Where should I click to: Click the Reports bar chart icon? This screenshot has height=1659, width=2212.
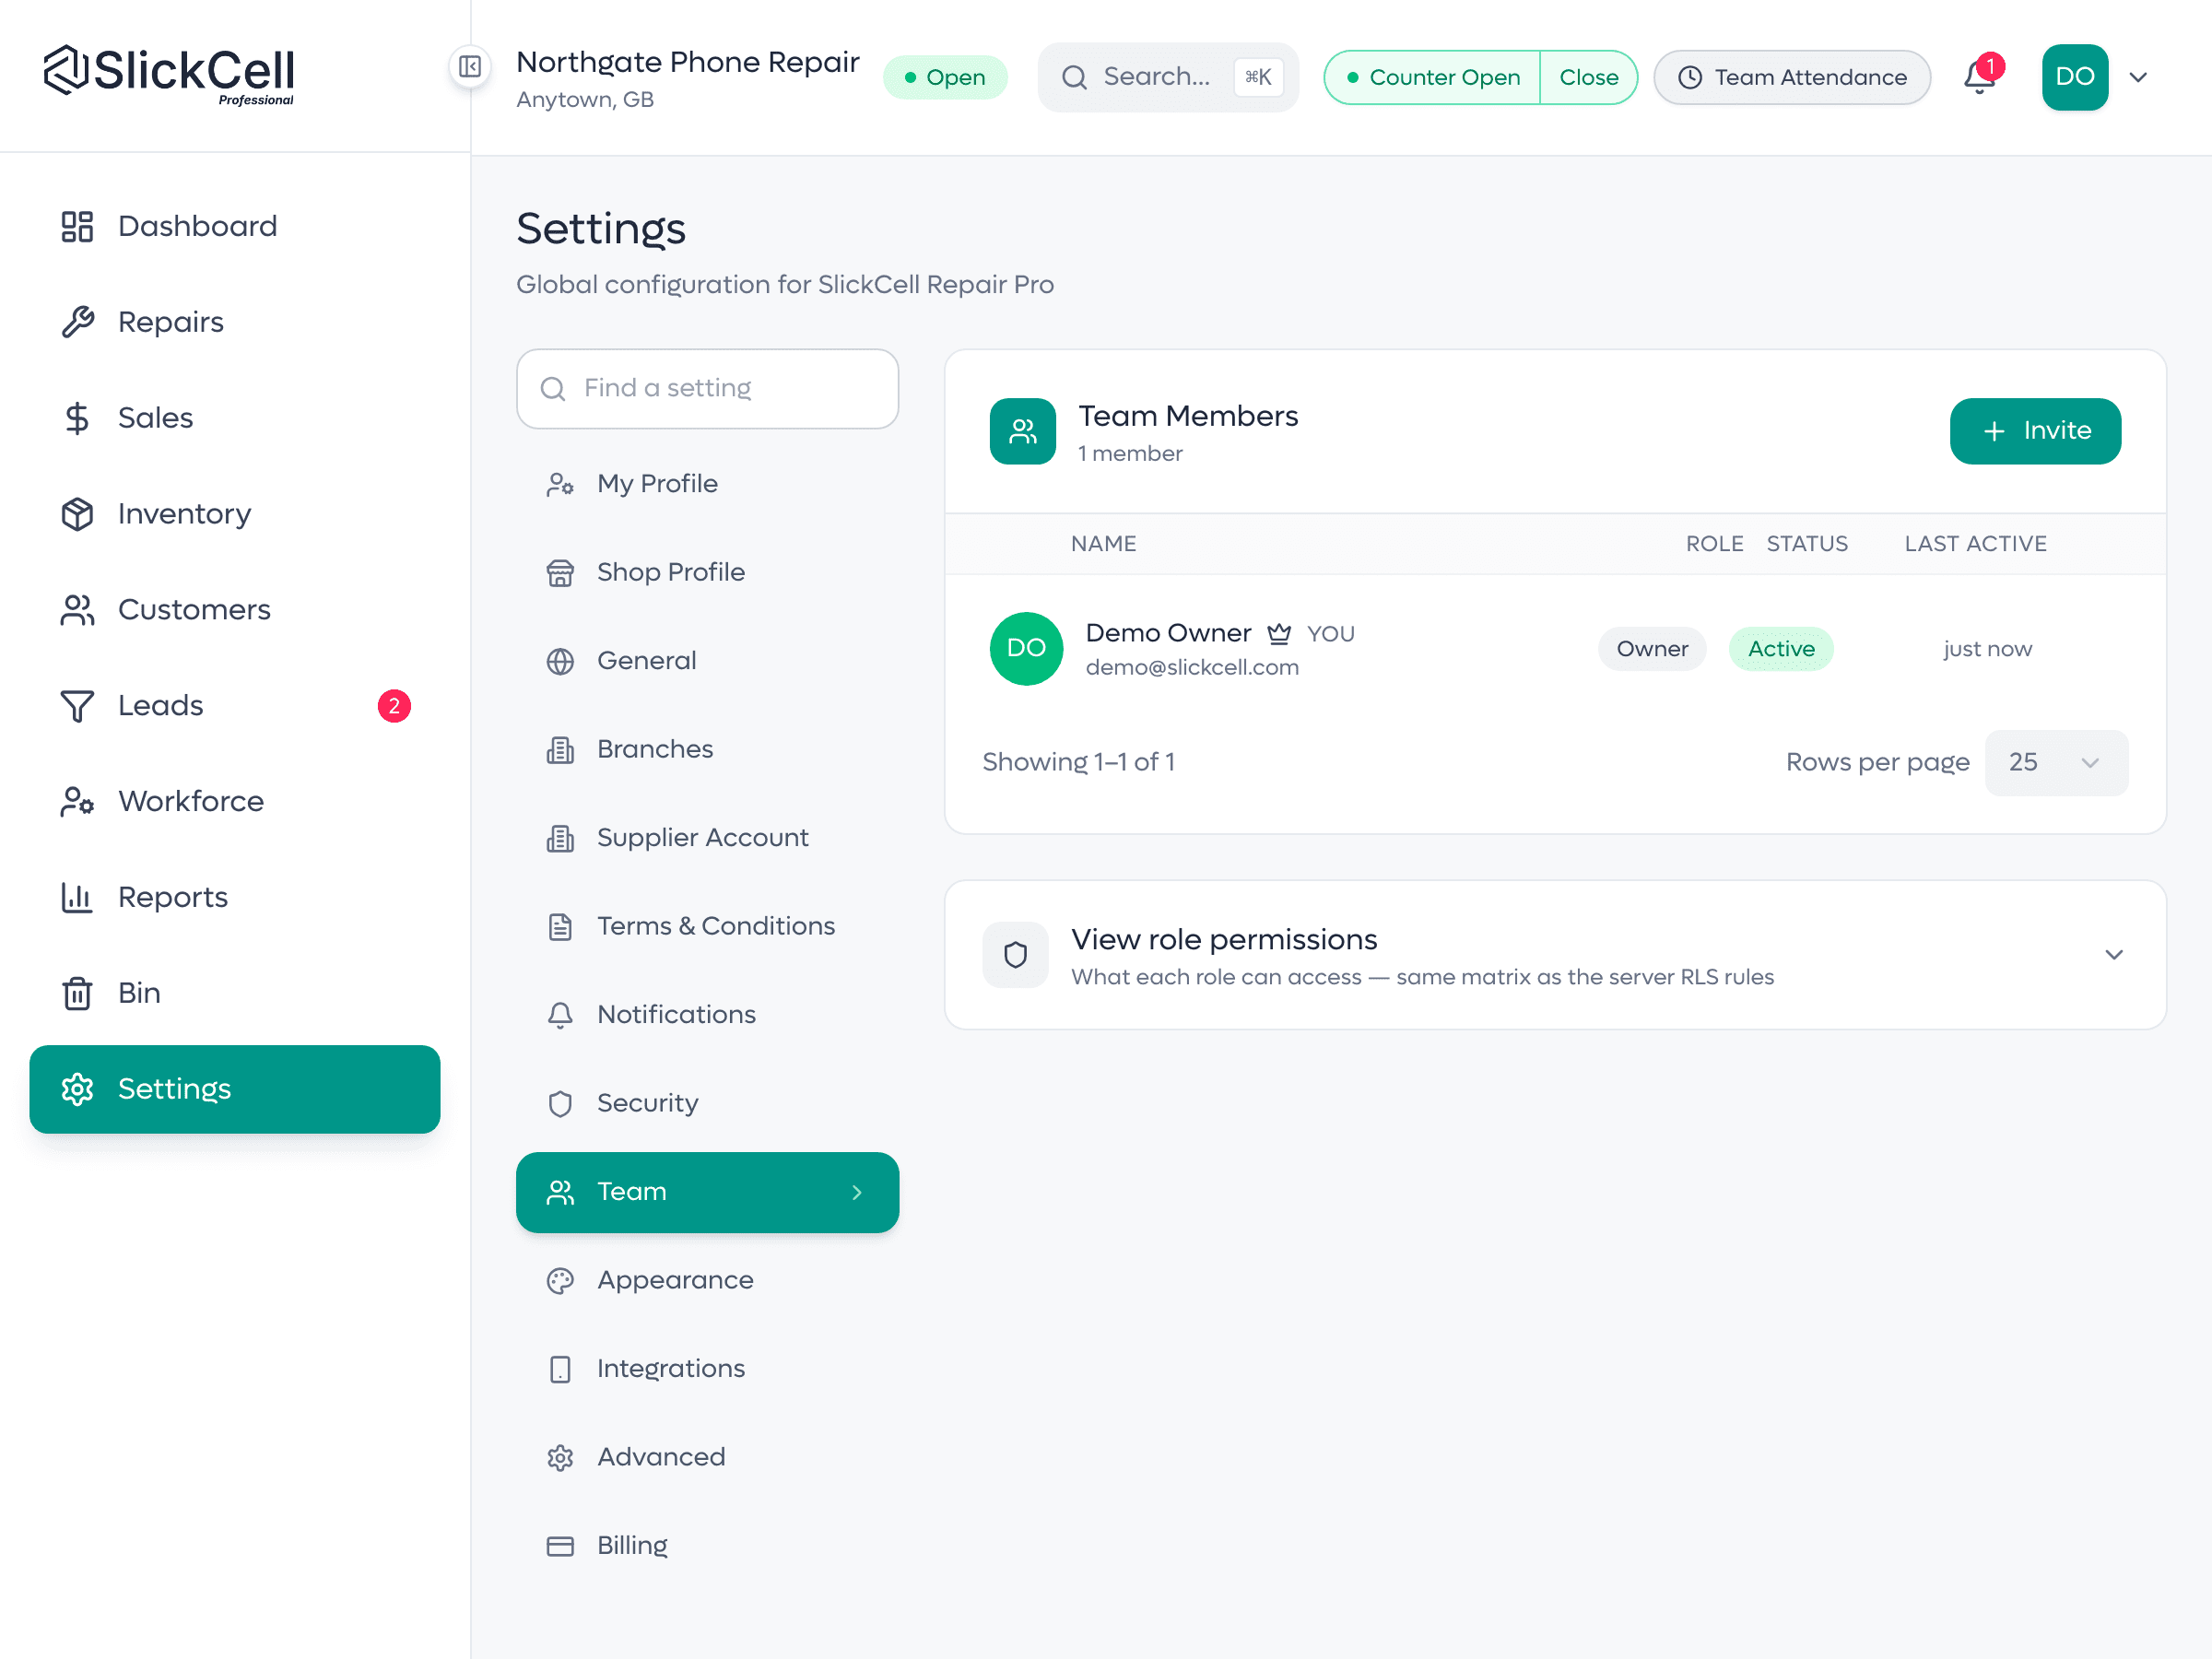(77, 897)
